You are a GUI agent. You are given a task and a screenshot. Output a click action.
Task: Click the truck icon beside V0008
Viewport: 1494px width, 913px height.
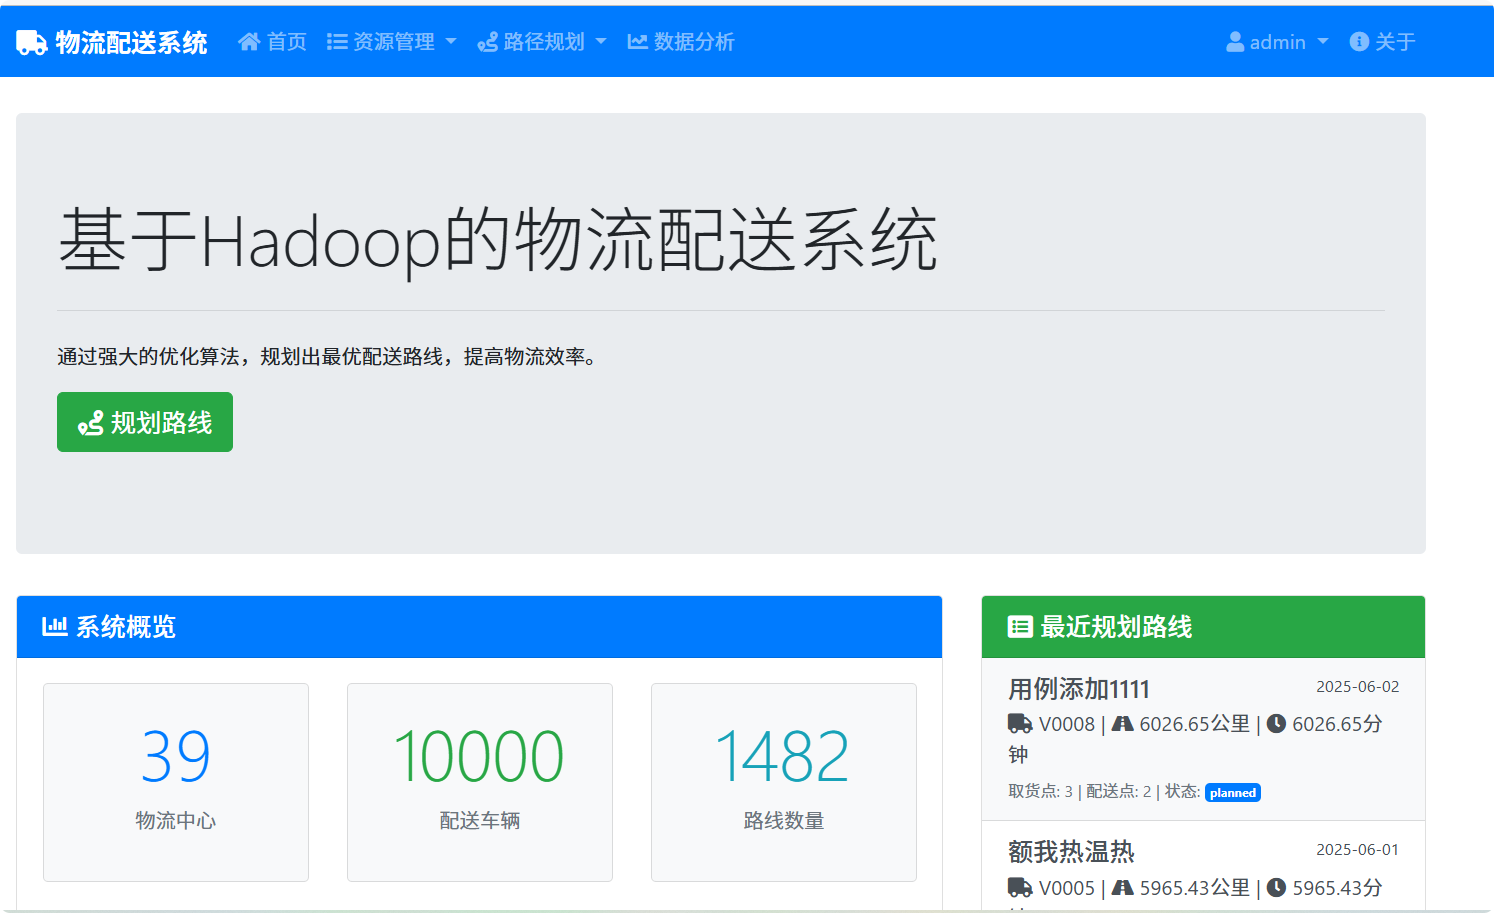point(1020,723)
